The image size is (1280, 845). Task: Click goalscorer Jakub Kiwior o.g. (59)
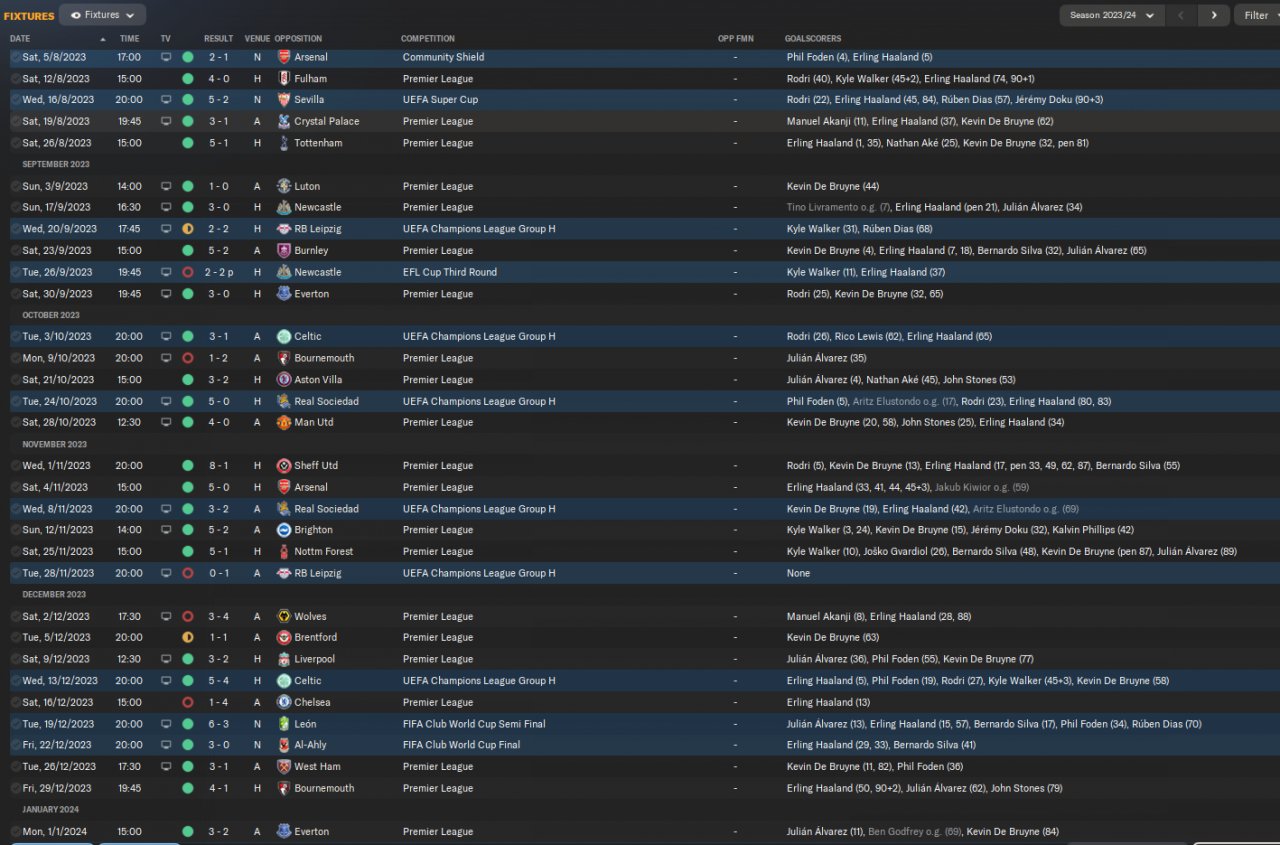coord(982,487)
